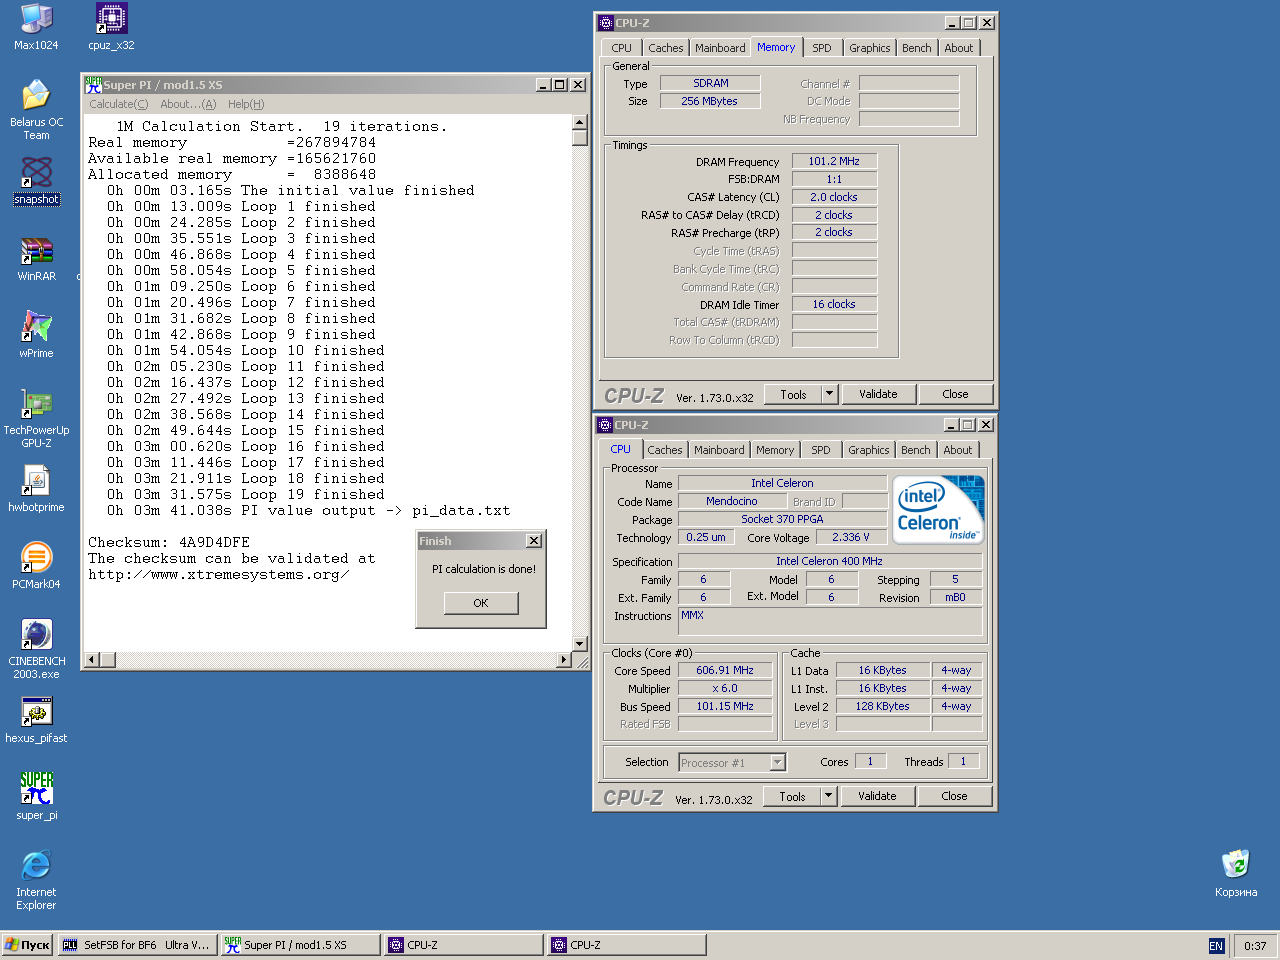
Task: Open the Belarus OC Team folder icon
Action: point(36,110)
